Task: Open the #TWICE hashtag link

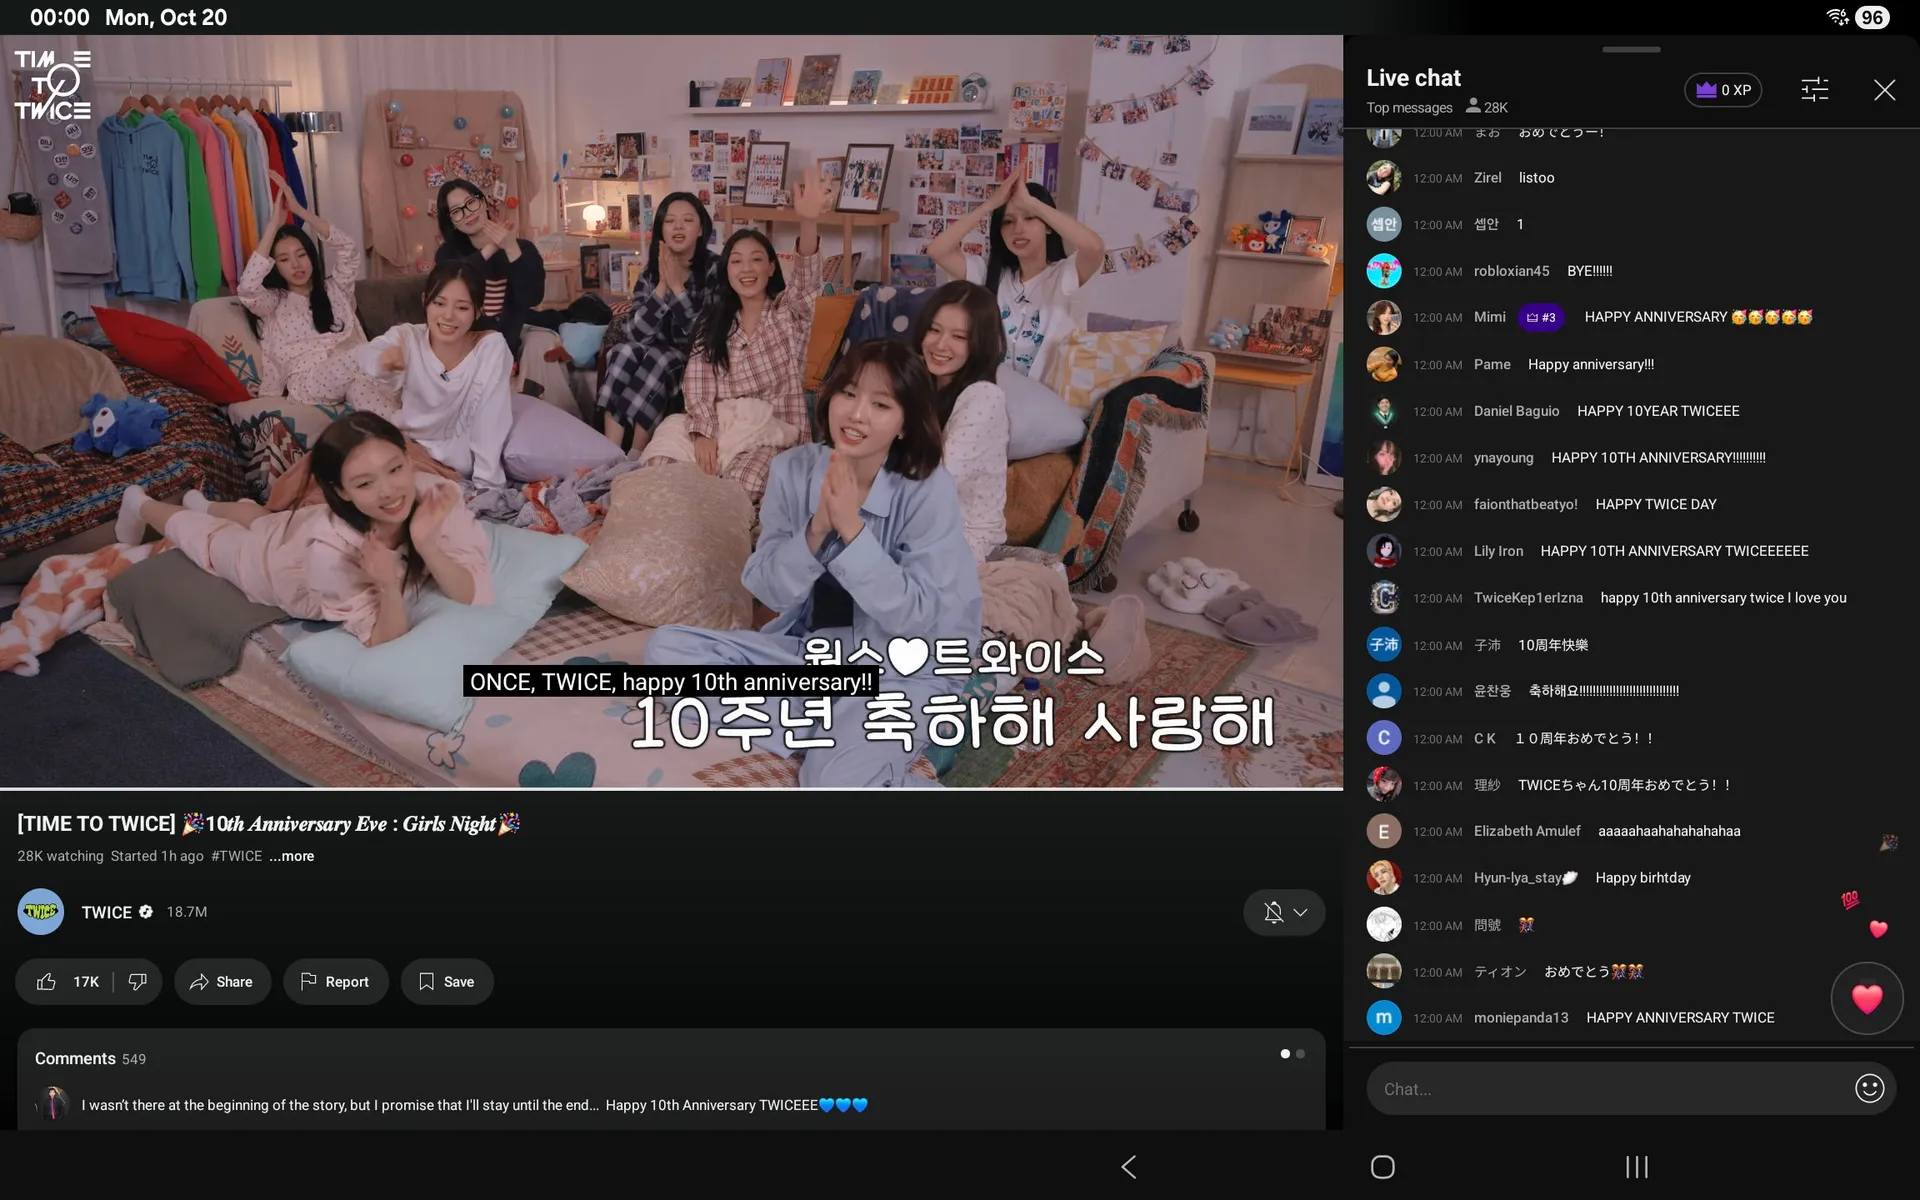Action: pos(236,856)
